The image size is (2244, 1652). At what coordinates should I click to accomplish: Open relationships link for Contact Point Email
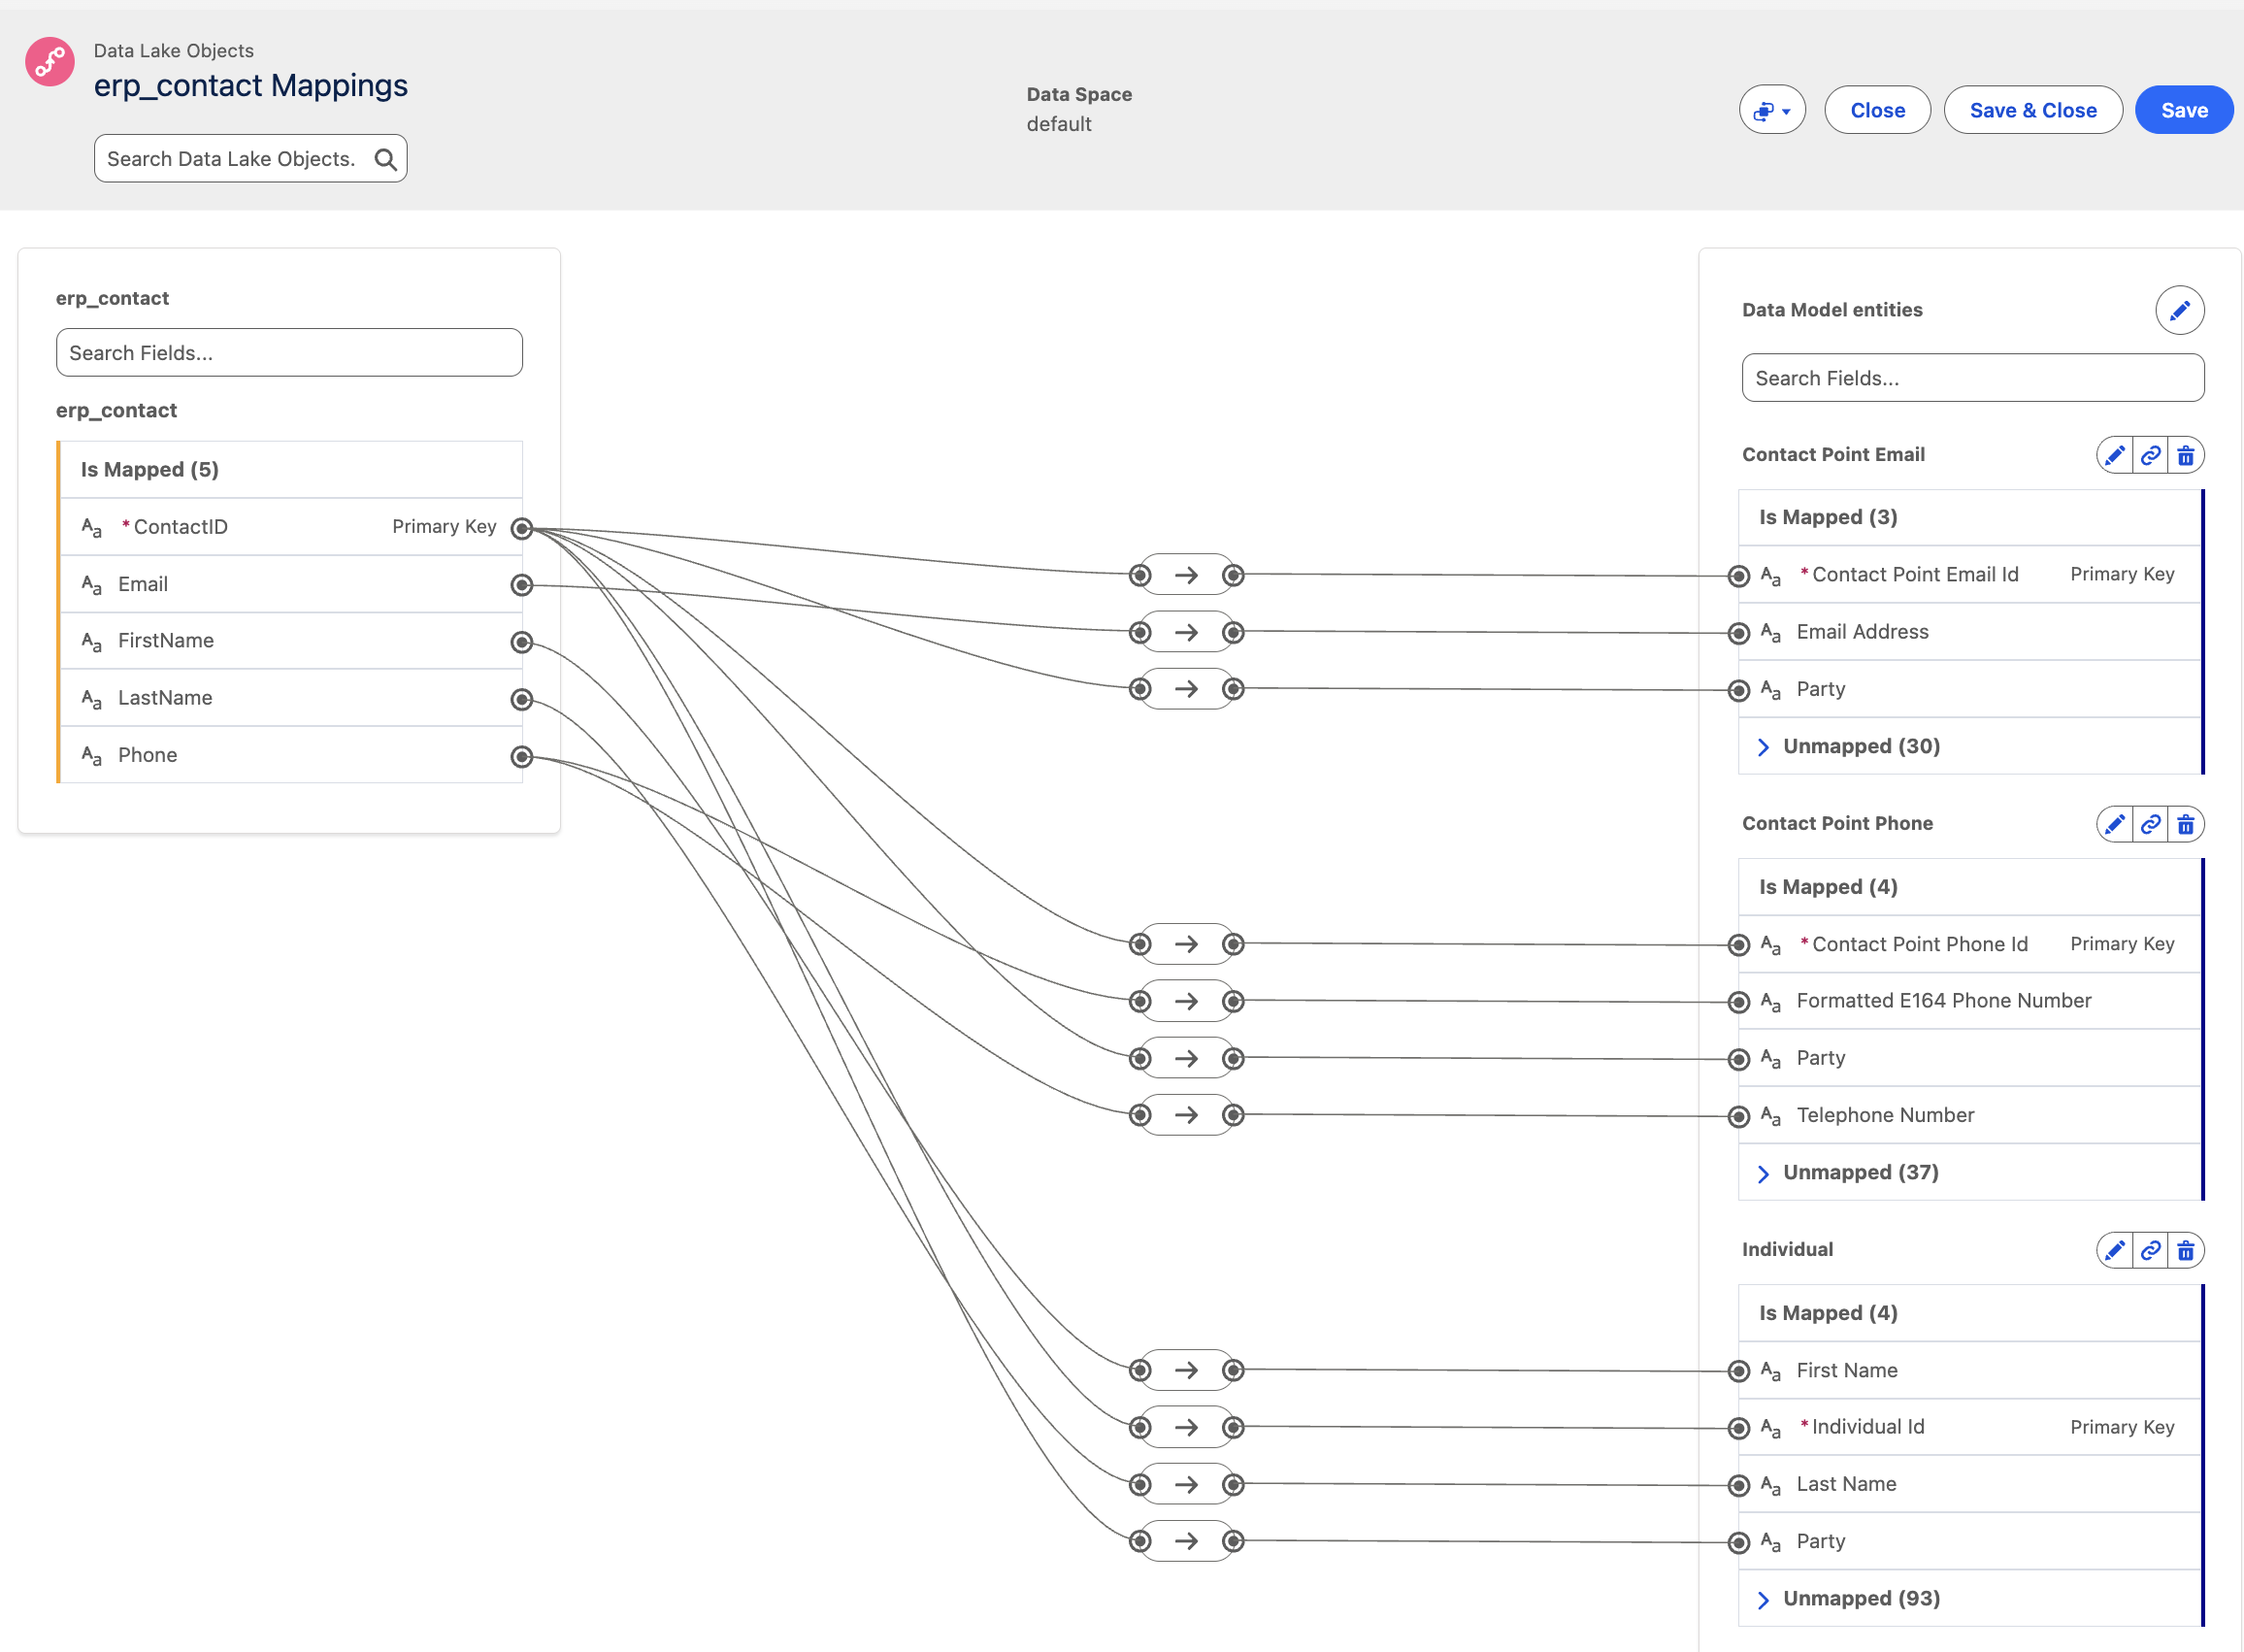point(2150,456)
